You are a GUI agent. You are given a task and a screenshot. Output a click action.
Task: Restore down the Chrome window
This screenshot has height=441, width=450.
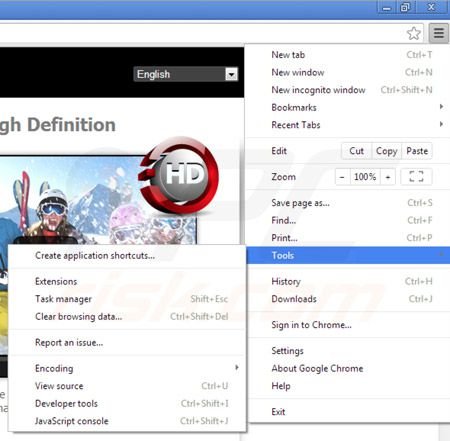click(x=405, y=7)
